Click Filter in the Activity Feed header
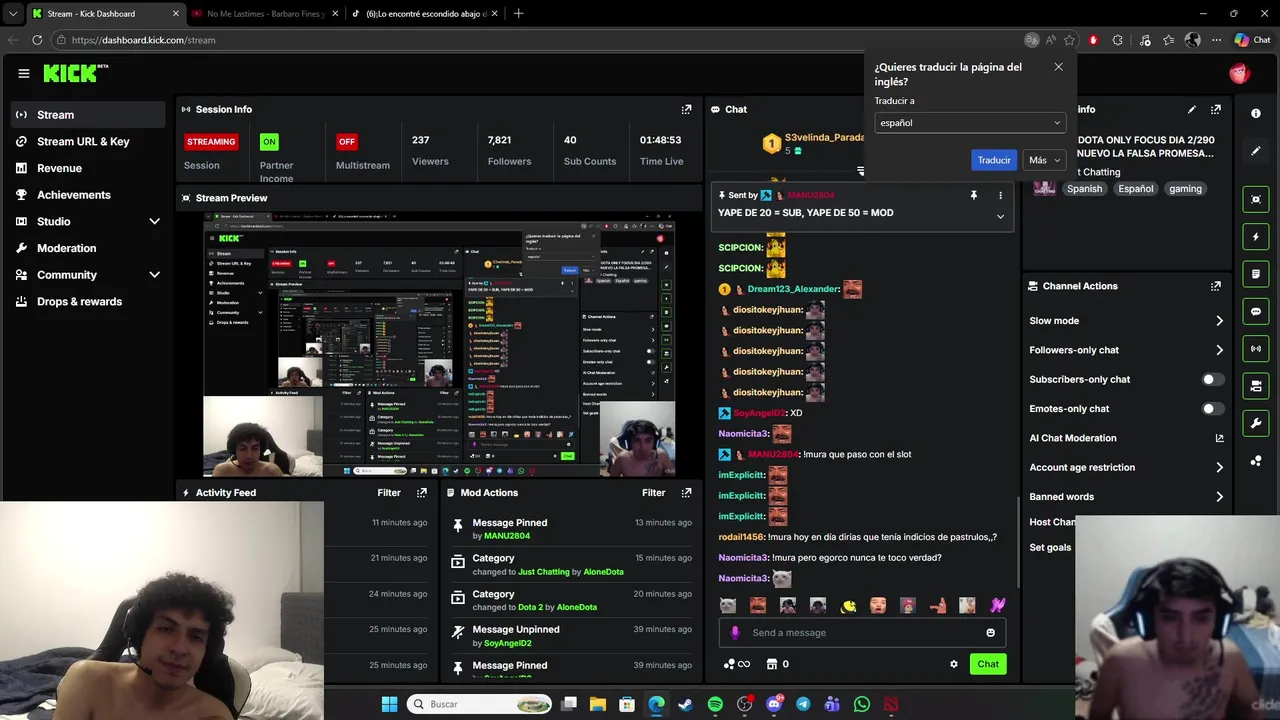The height and width of the screenshot is (720, 1280). point(389,493)
